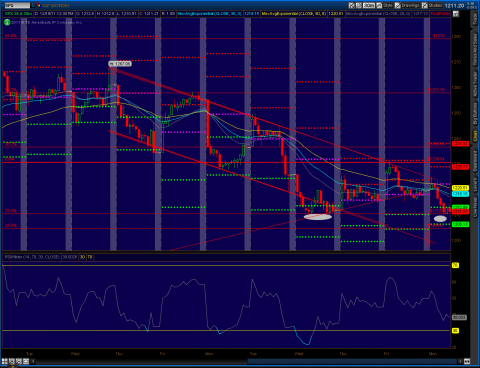Click the yellow 30 RSI axis marker
The image size is (480, 368).
point(455,330)
